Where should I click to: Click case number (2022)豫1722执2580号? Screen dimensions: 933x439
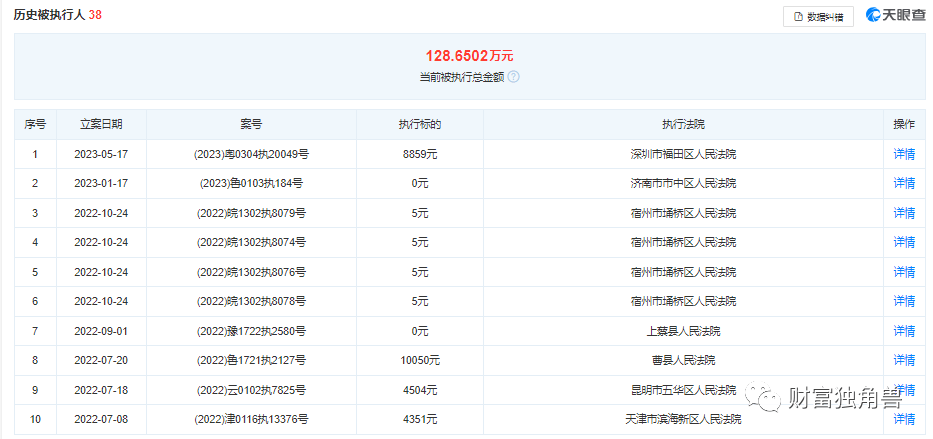click(251, 331)
